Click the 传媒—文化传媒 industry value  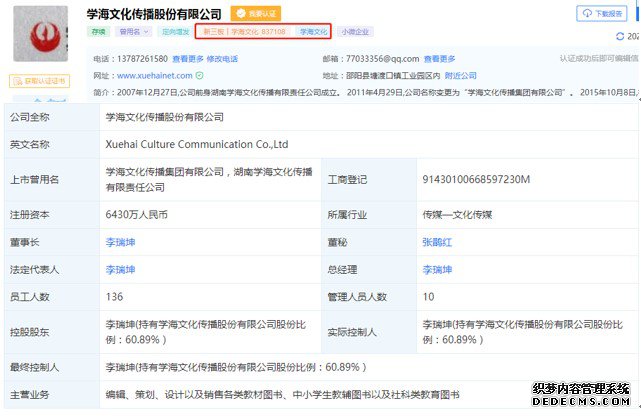click(x=457, y=215)
